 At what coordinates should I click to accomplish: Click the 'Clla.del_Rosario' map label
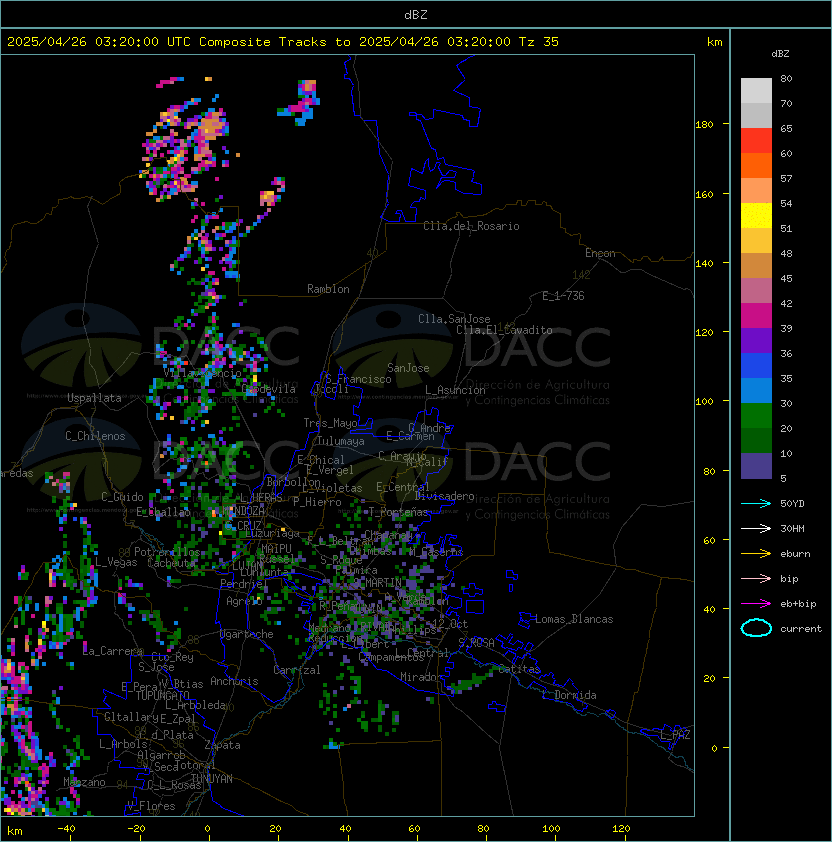(471, 226)
